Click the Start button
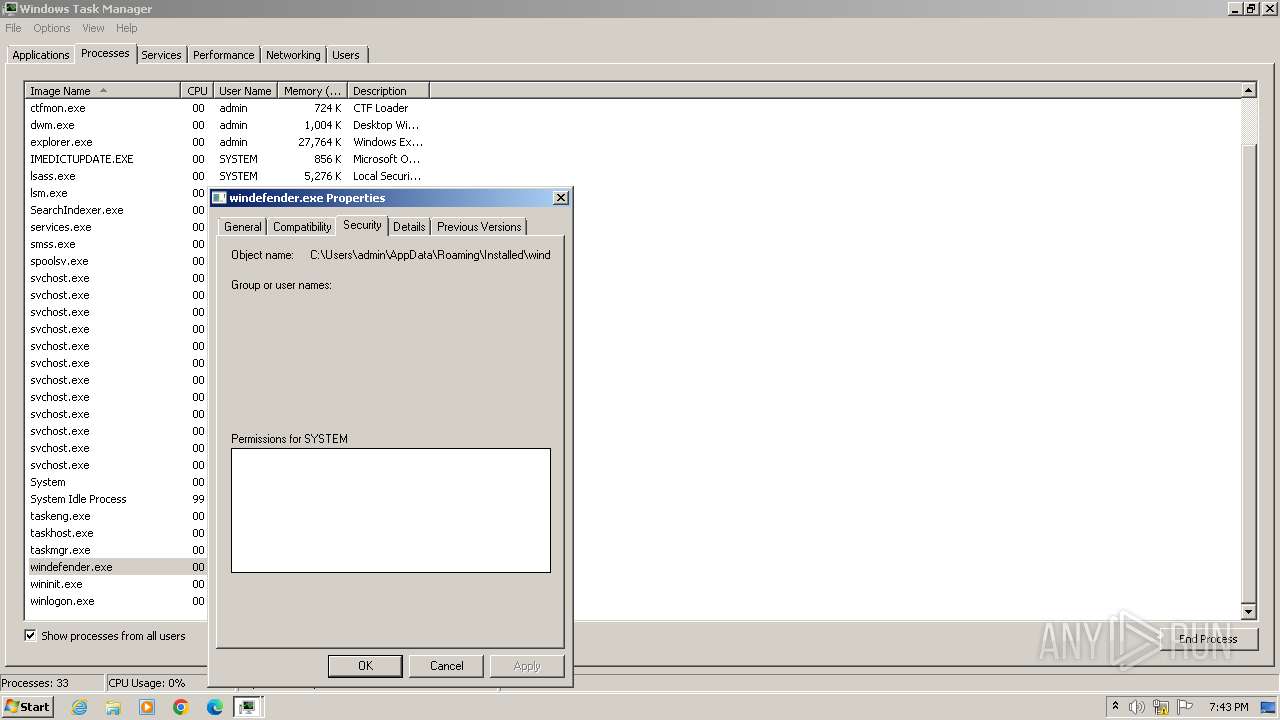Image resolution: width=1280 pixels, height=720 pixels. point(28,707)
